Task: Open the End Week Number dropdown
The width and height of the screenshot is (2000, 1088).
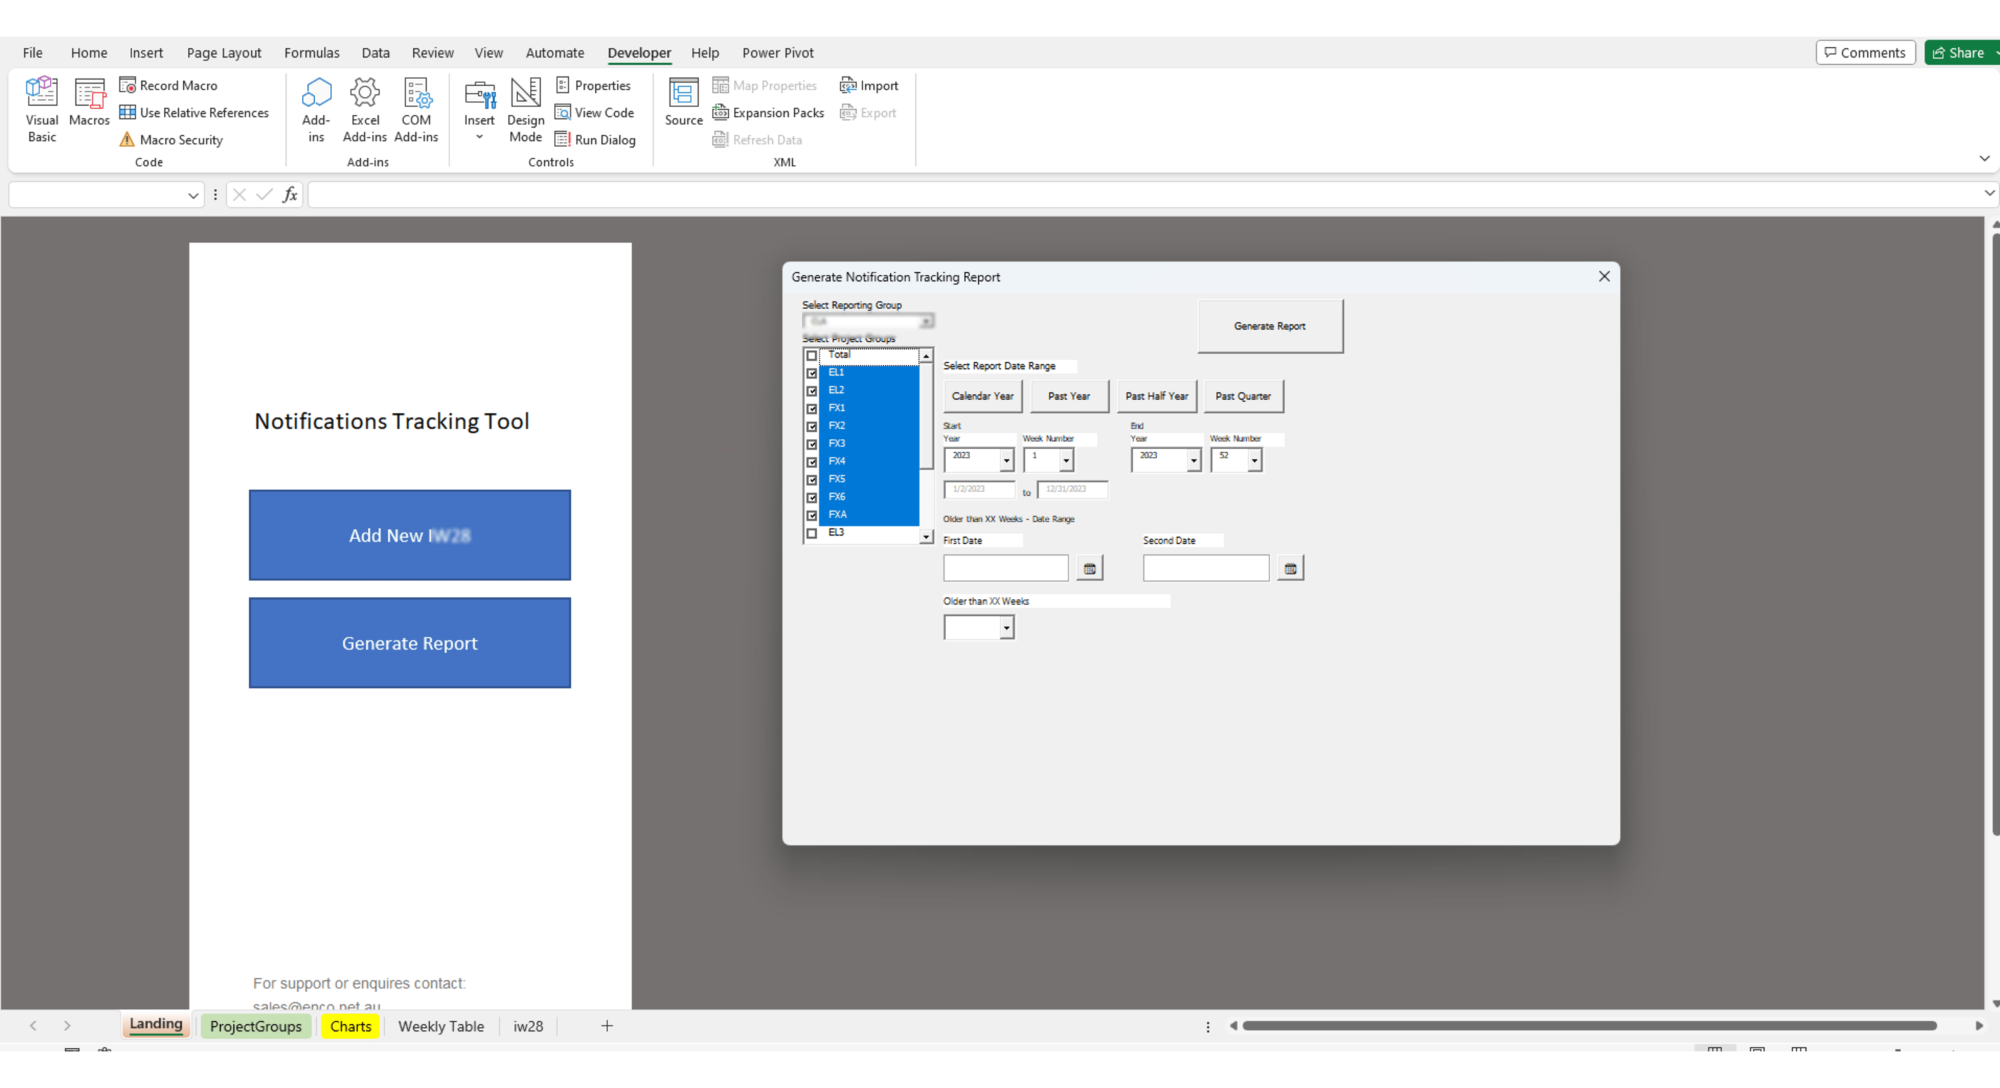Action: pos(1254,460)
